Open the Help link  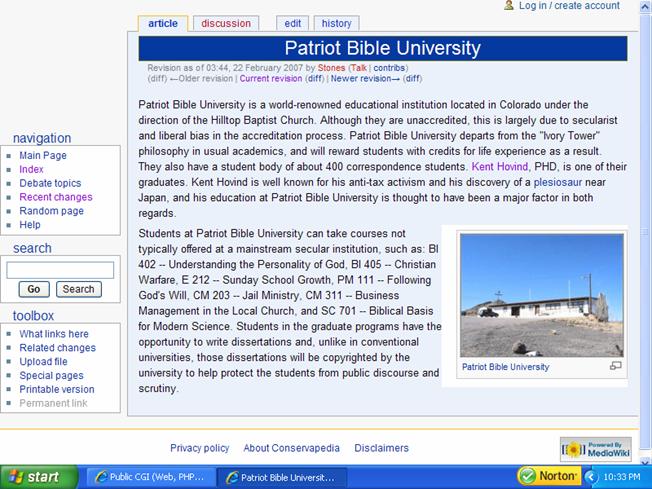pos(30,225)
